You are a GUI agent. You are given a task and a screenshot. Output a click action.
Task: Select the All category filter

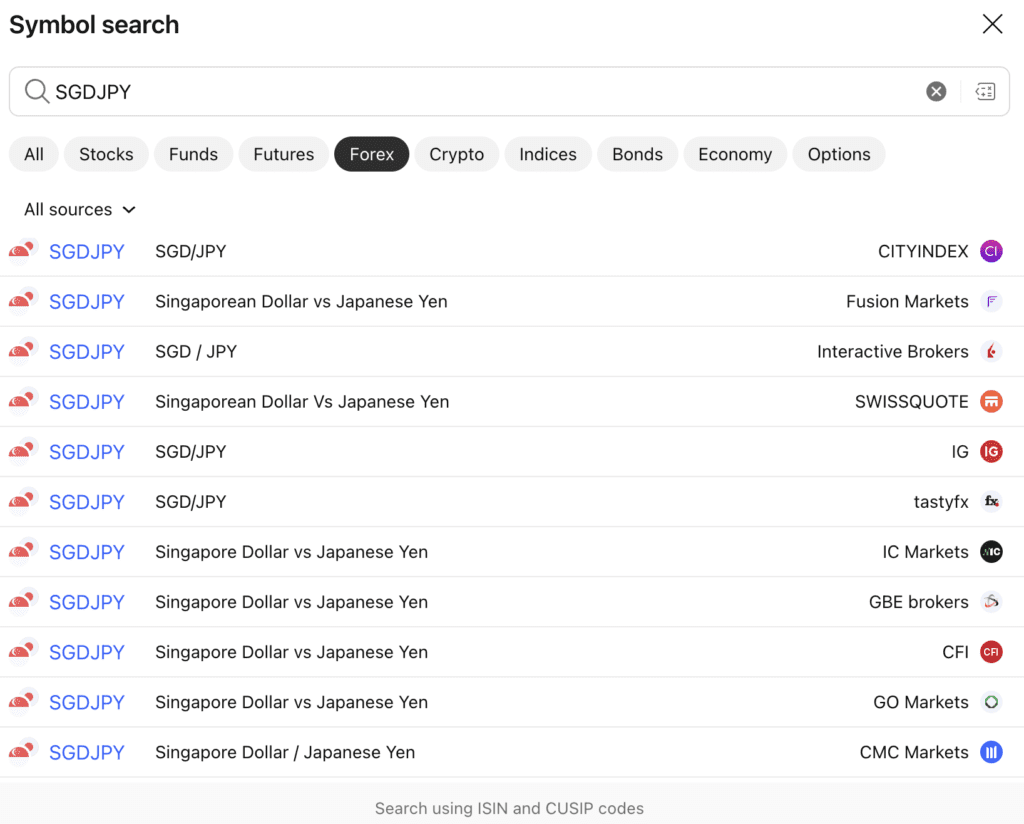click(34, 154)
